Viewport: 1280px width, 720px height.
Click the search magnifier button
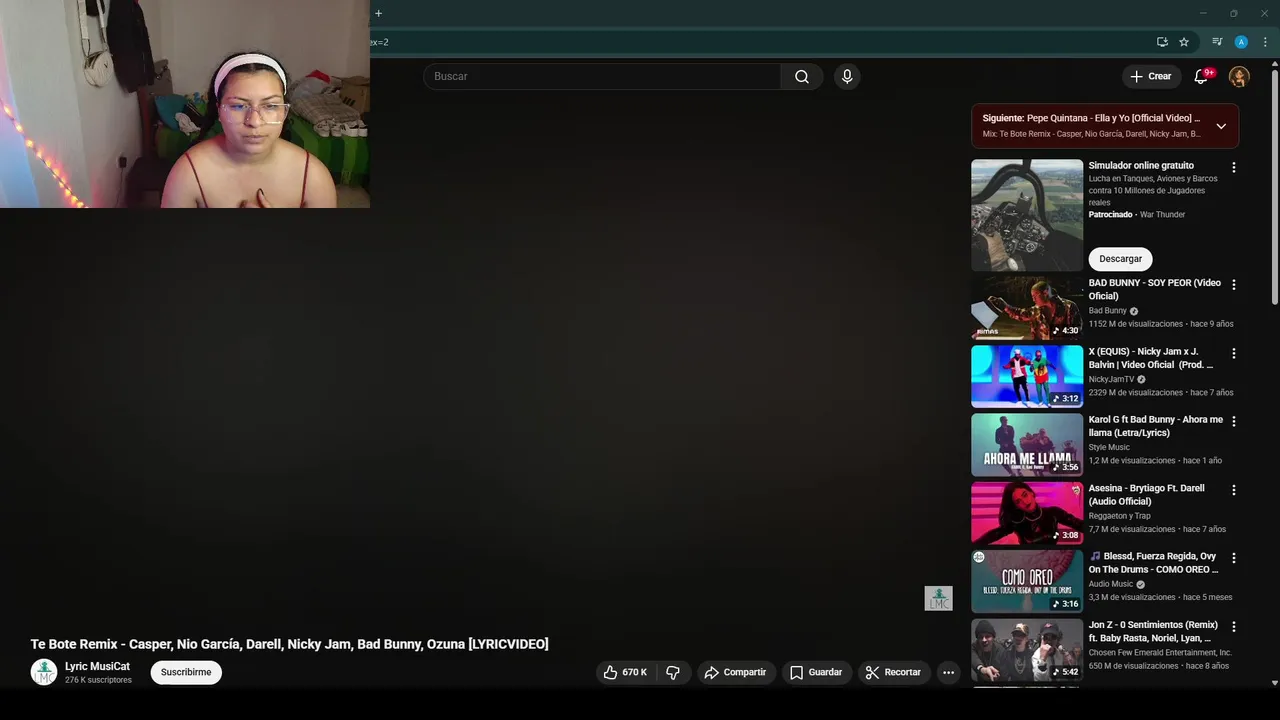point(802,77)
